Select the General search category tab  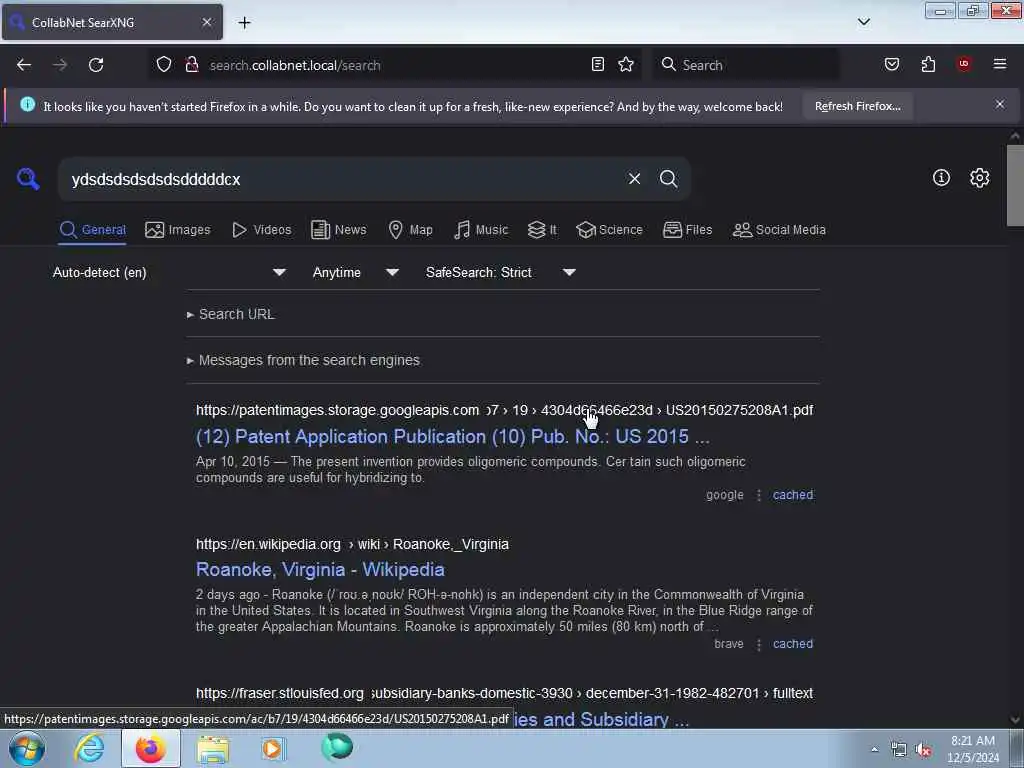tap(92, 230)
